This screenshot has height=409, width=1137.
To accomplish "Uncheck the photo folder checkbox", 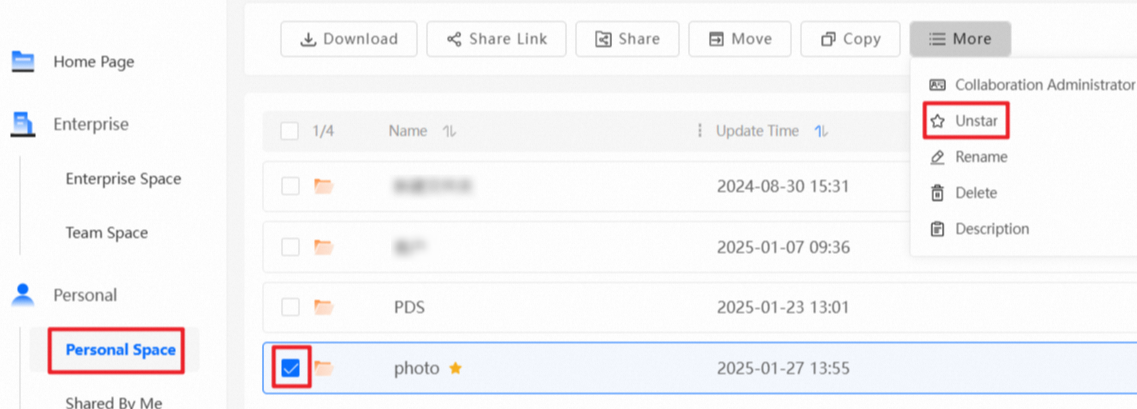I will (x=290, y=368).
